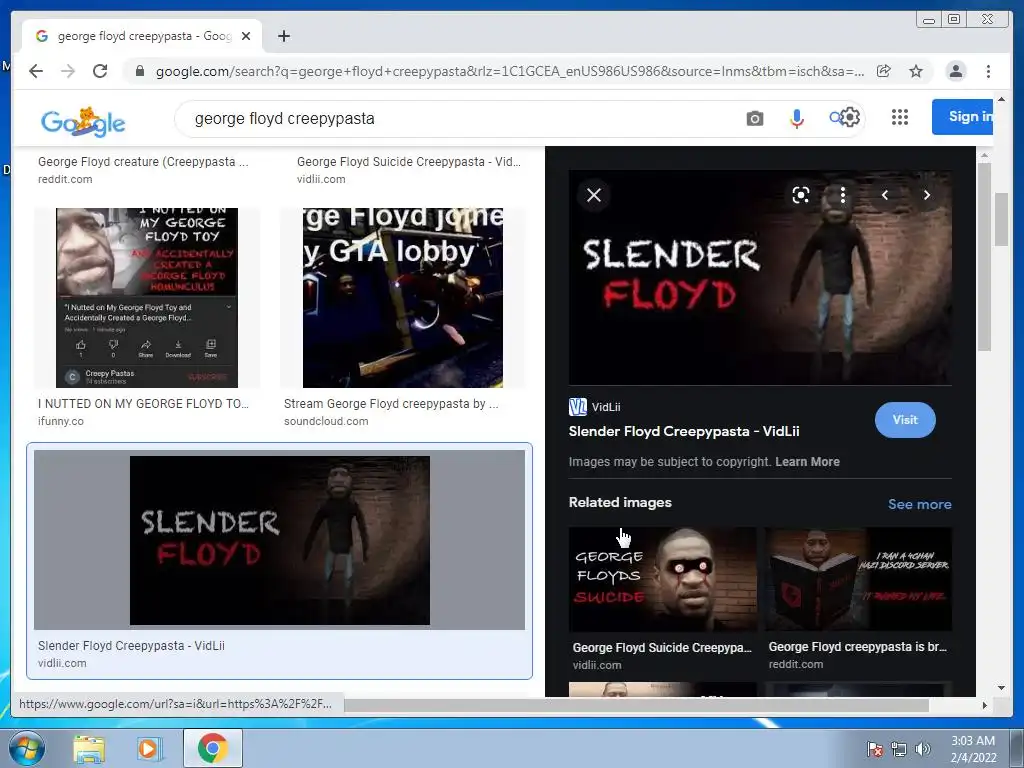Bookmark this page with star icon
The image size is (1024, 768).
click(x=916, y=71)
